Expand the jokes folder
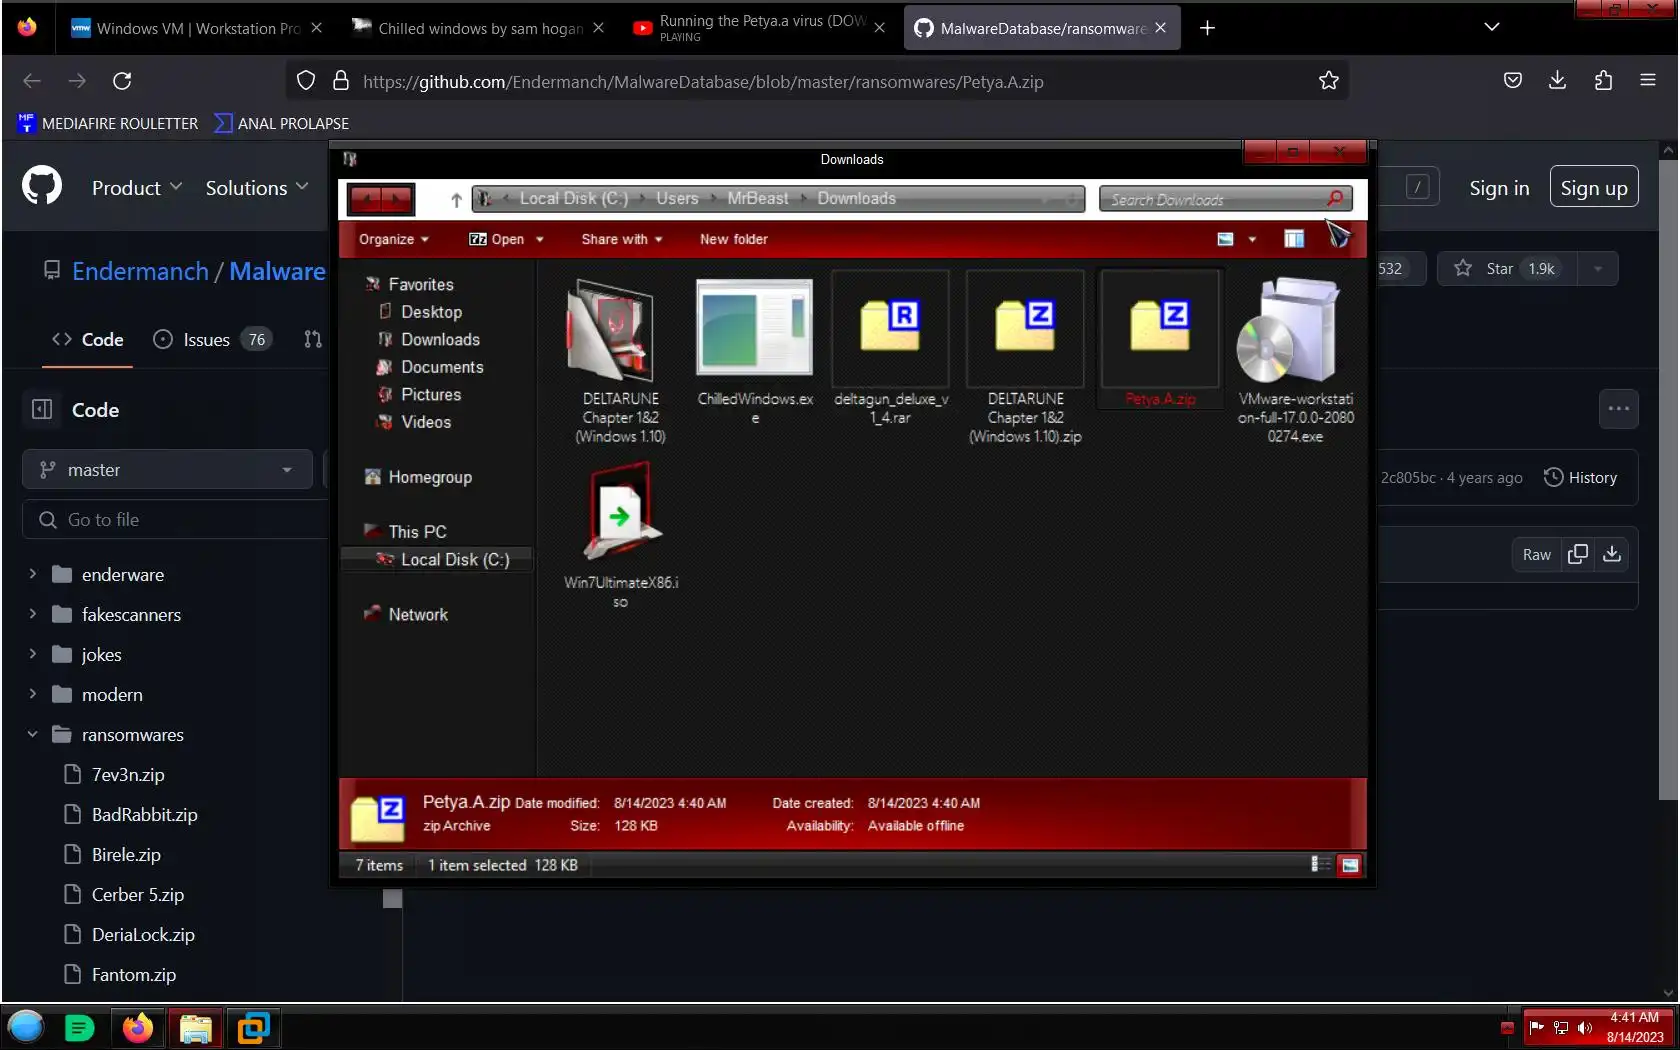The width and height of the screenshot is (1680, 1050). [x=33, y=654]
